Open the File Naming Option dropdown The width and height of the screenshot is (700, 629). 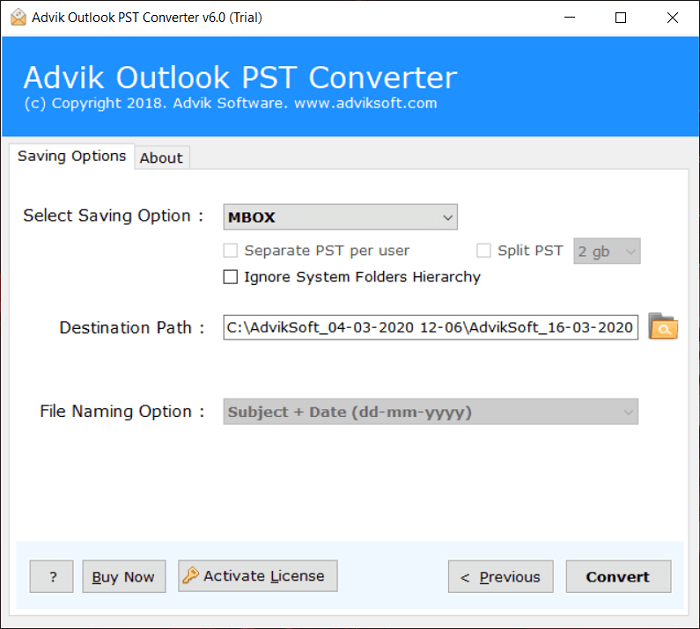(430, 412)
